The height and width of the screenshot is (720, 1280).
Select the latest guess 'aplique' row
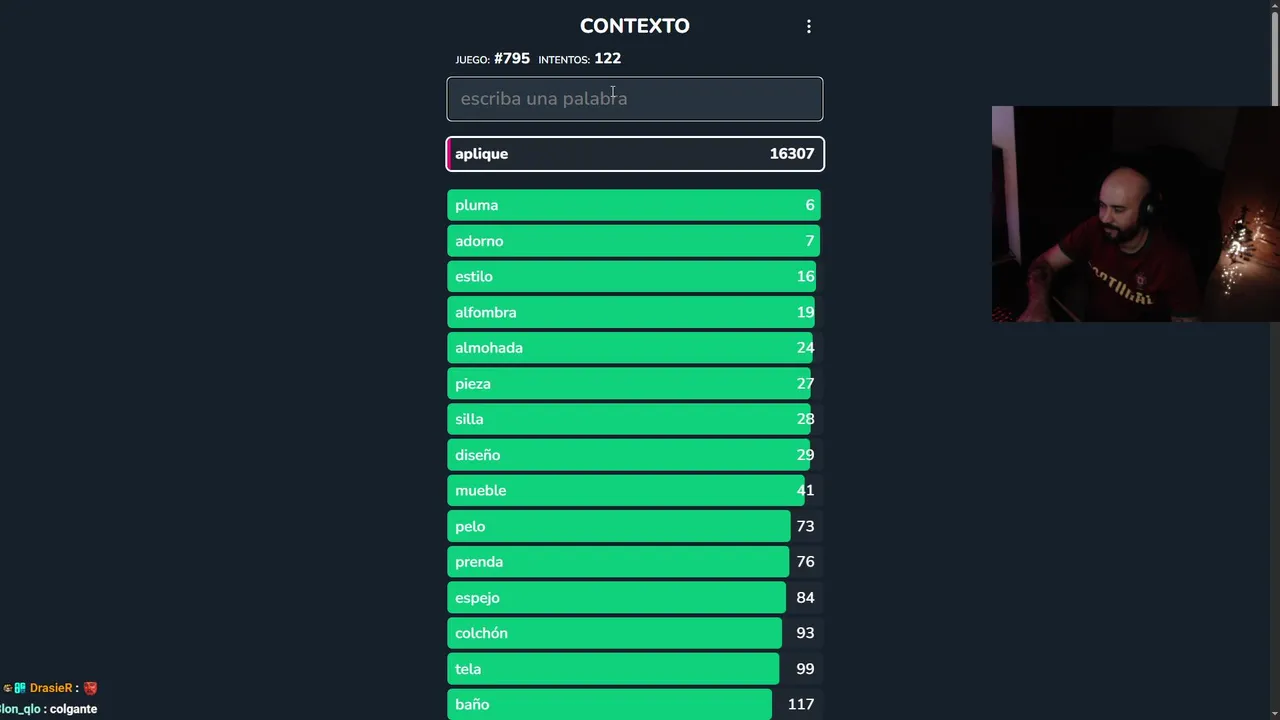click(634, 154)
